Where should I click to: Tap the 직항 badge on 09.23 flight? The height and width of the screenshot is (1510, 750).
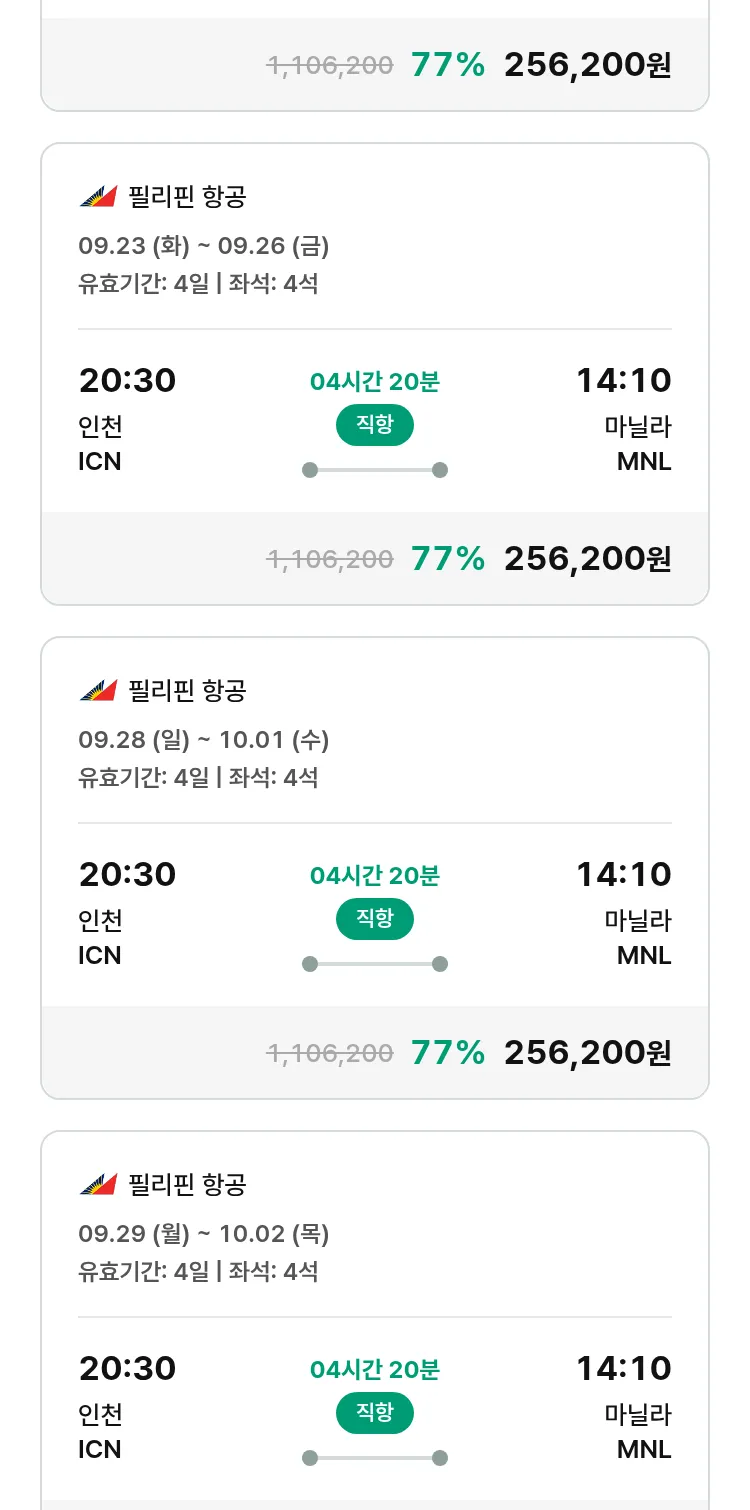(x=374, y=425)
